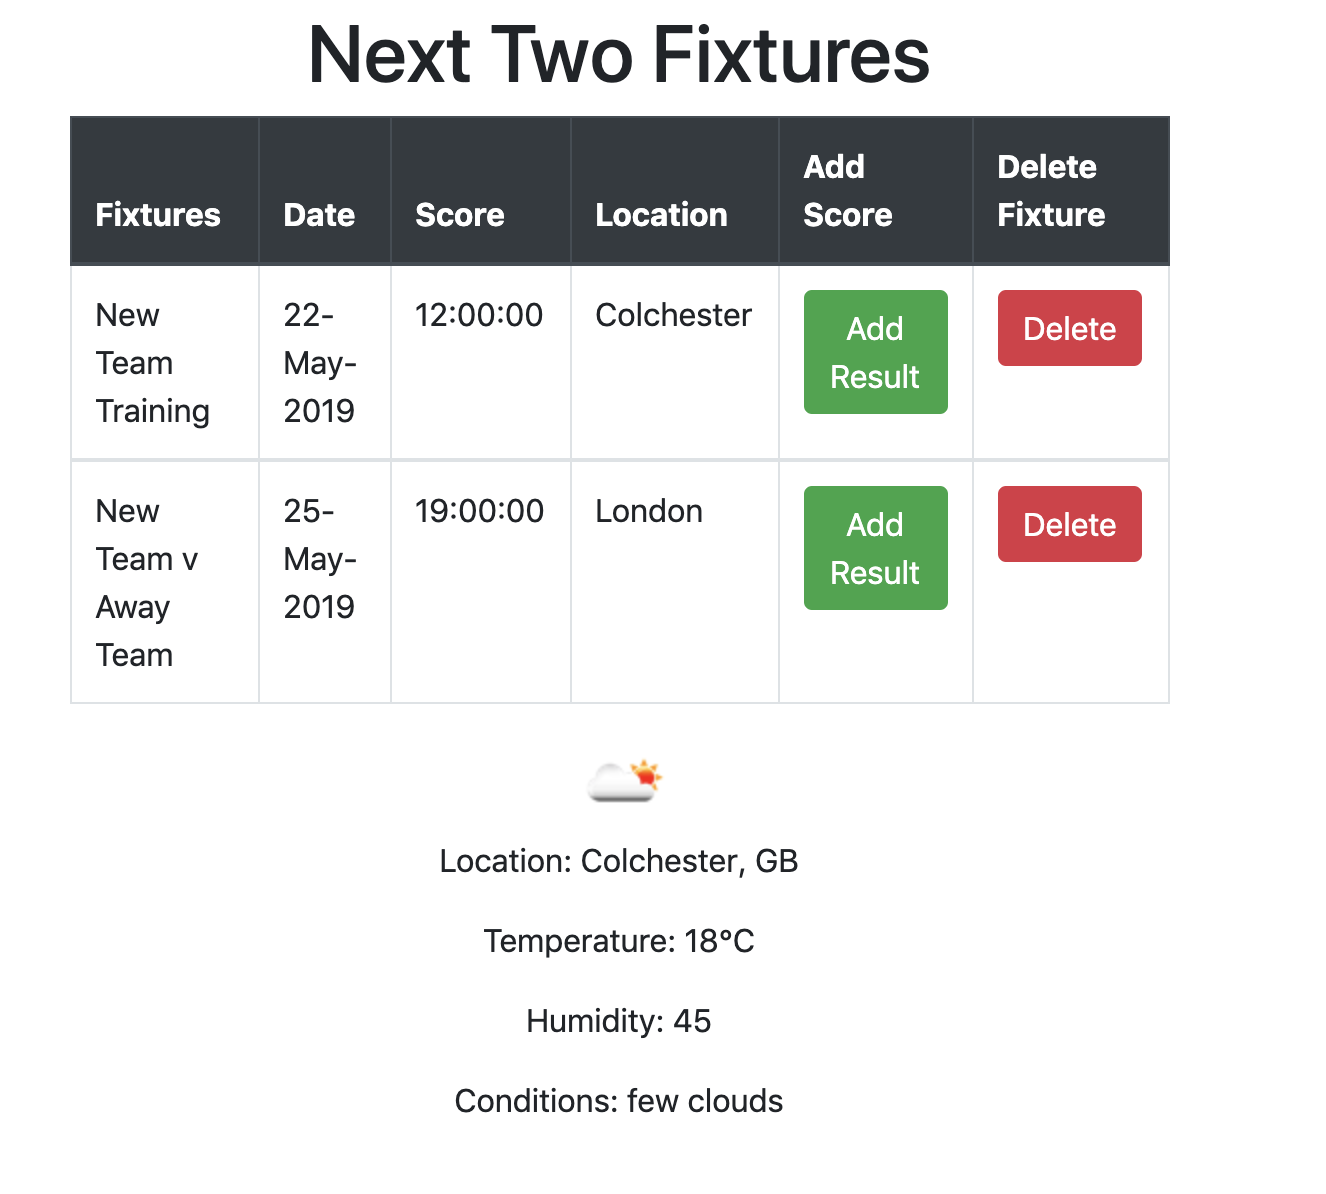1326x1194 pixels.
Task: Click the Next Two Fixtures heading
Action: point(619,55)
